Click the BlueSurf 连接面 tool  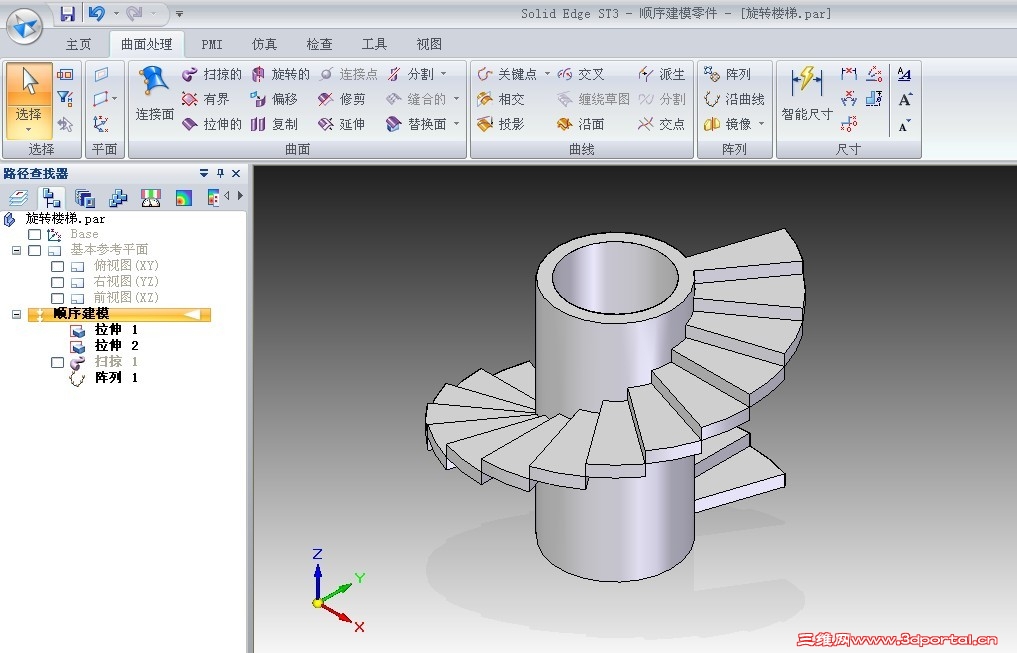(x=154, y=94)
